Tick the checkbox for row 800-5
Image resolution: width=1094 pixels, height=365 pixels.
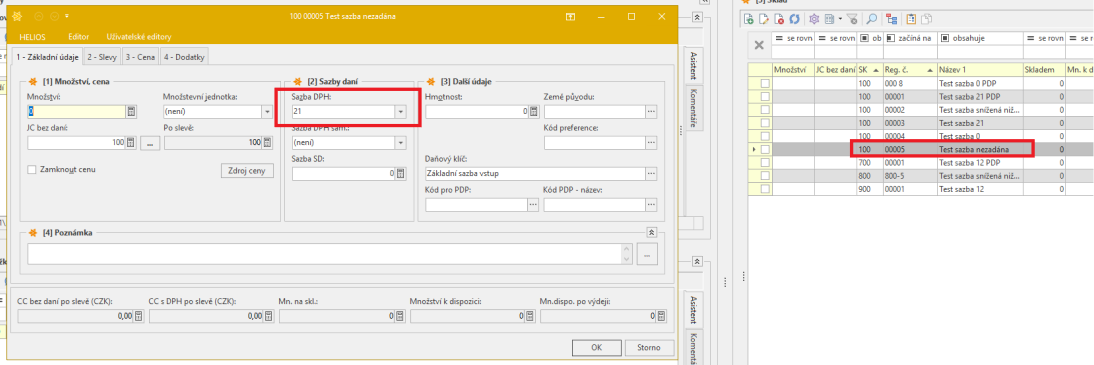click(x=765, y=176)
